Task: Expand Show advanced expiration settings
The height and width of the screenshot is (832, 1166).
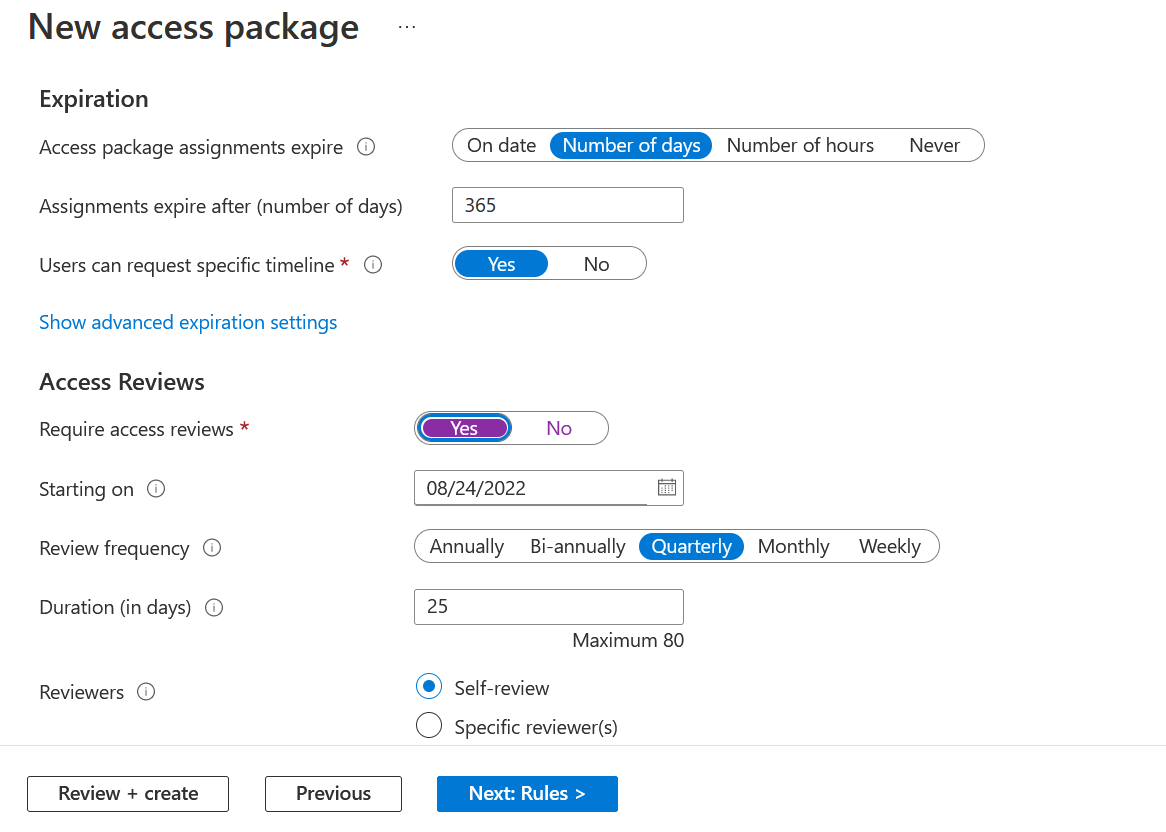Action: coord(188,322)
